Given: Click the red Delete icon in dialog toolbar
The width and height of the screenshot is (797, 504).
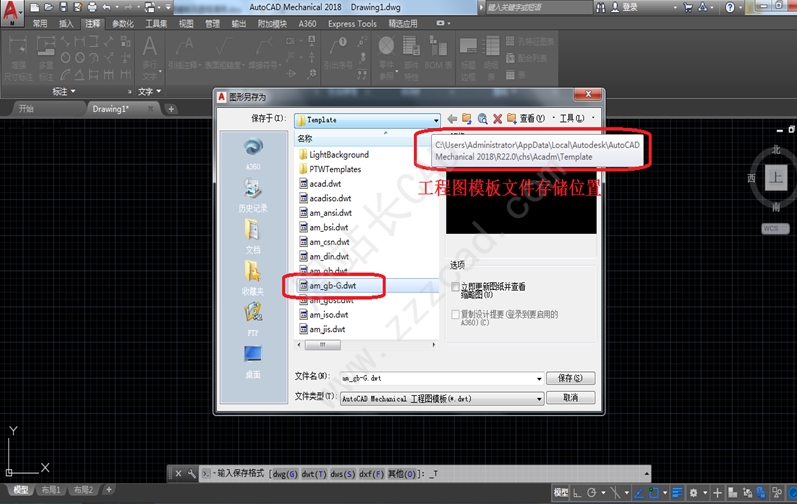Looking at the screenshot, I should point(497,119).
